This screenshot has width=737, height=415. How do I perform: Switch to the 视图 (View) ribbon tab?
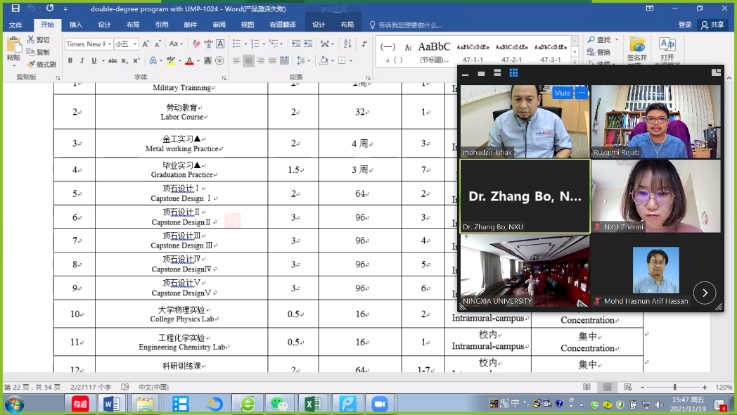[247, 24]
